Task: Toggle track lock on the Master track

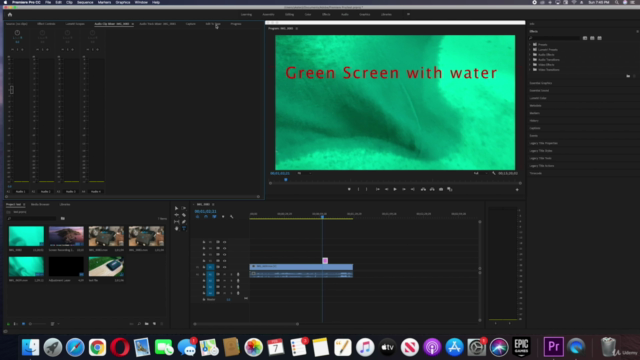Action: click(x=204, y=299)
